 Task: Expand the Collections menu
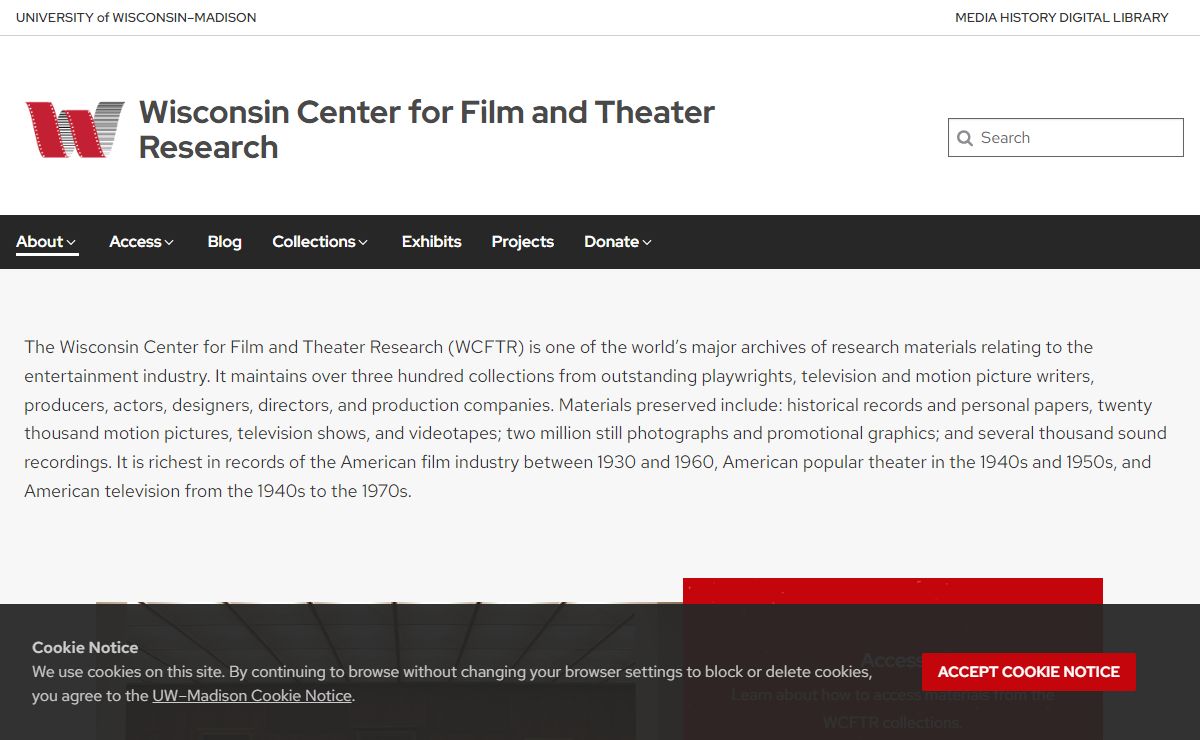(x=320, y=242)
